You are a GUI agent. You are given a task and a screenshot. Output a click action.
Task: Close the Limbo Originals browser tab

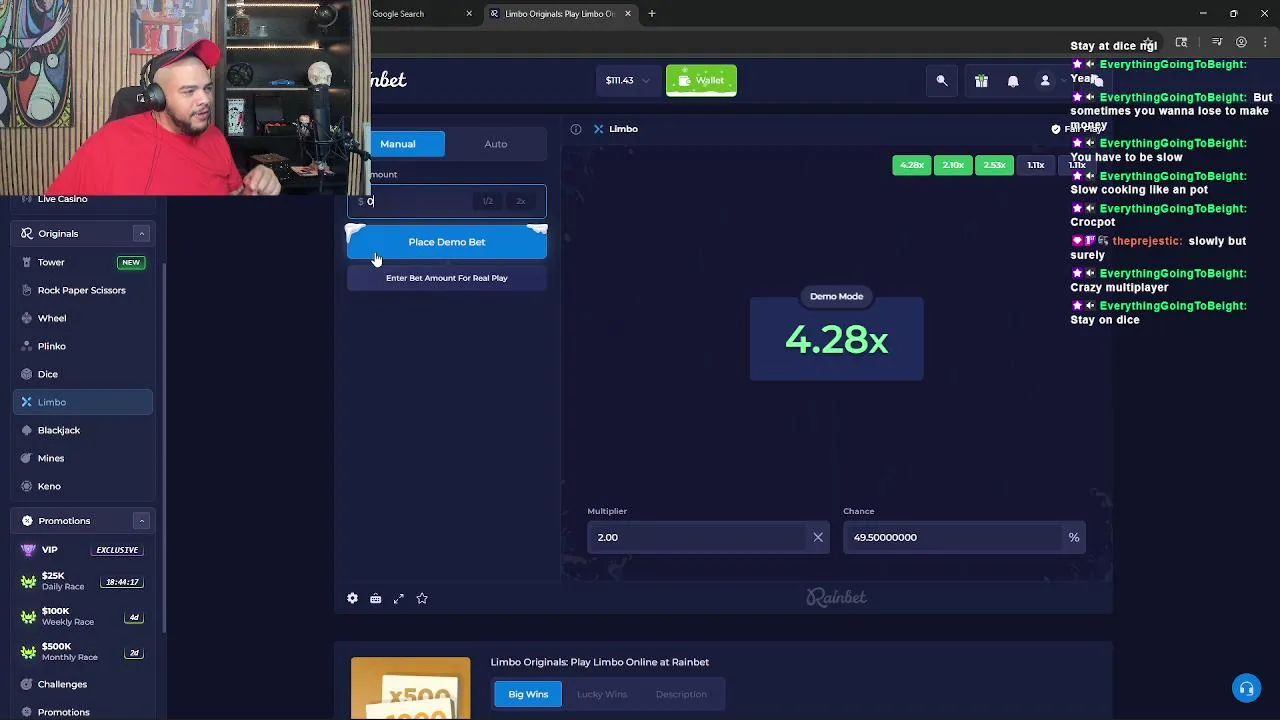(628, 14)
